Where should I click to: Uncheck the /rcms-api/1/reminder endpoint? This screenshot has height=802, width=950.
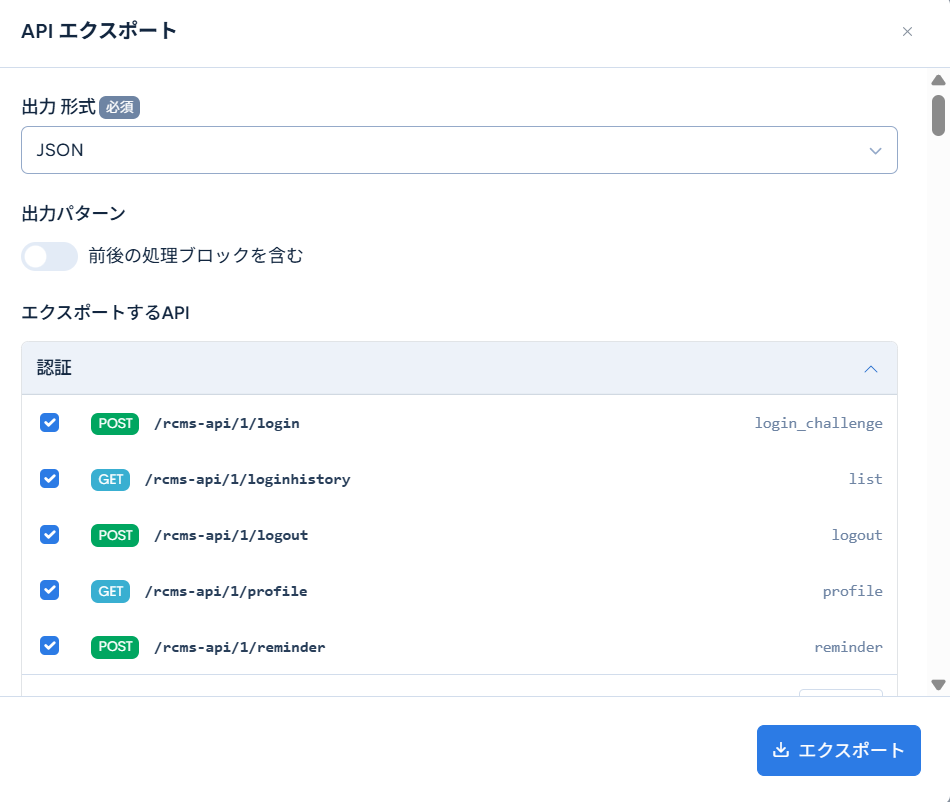[49, 646]
